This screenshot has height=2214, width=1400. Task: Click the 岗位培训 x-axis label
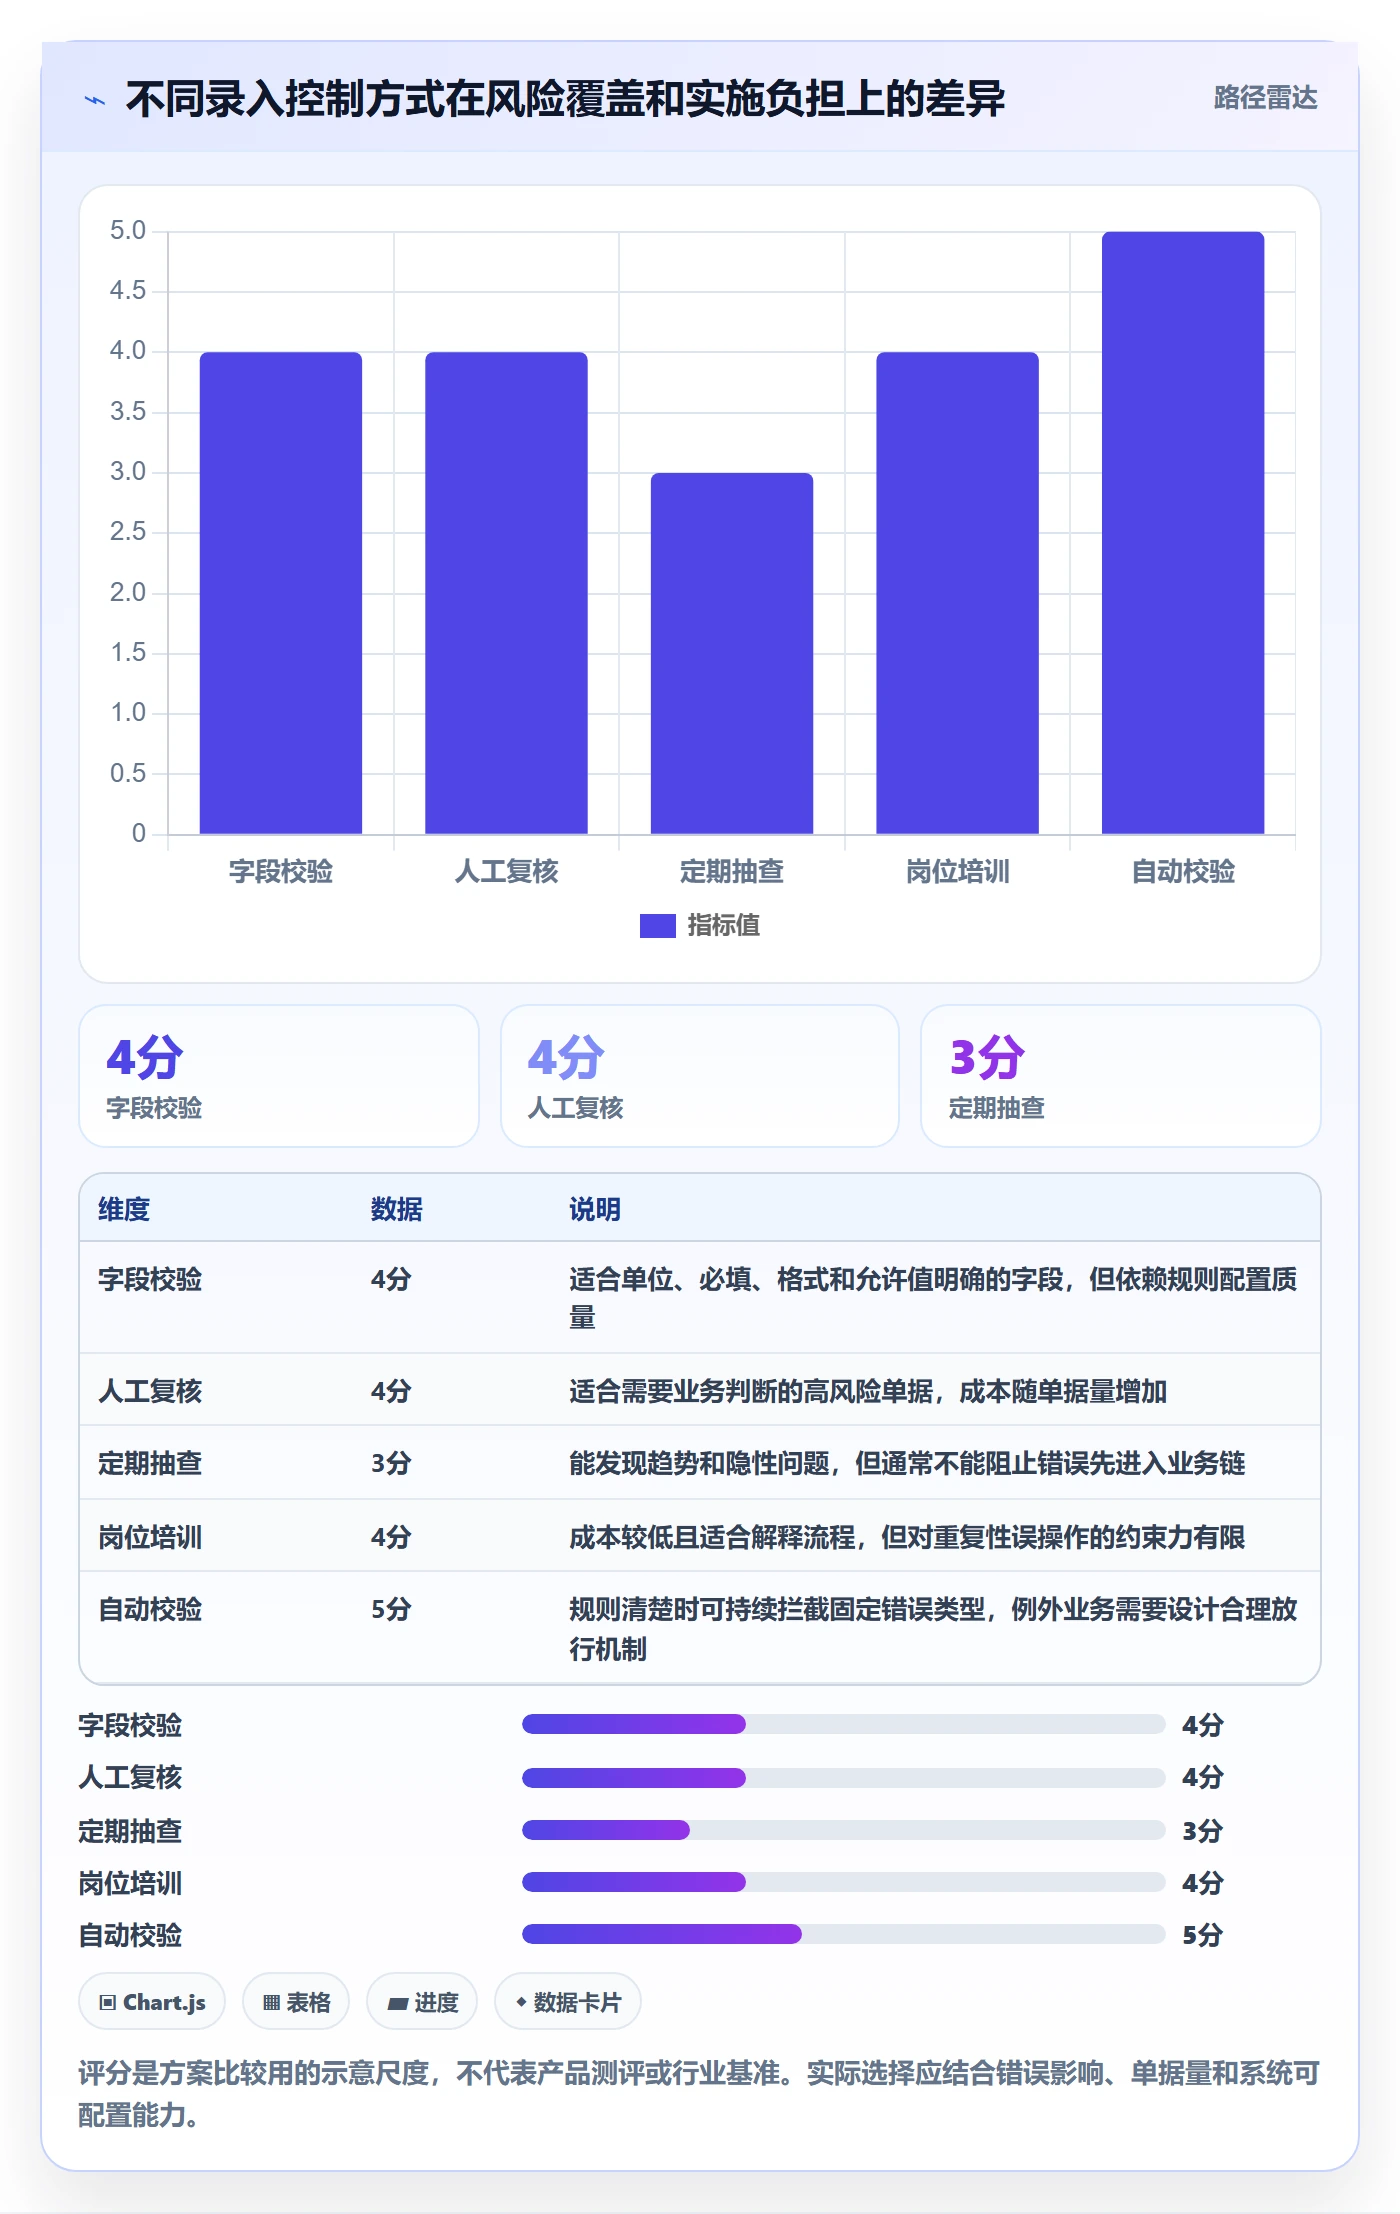coord(957,872)
